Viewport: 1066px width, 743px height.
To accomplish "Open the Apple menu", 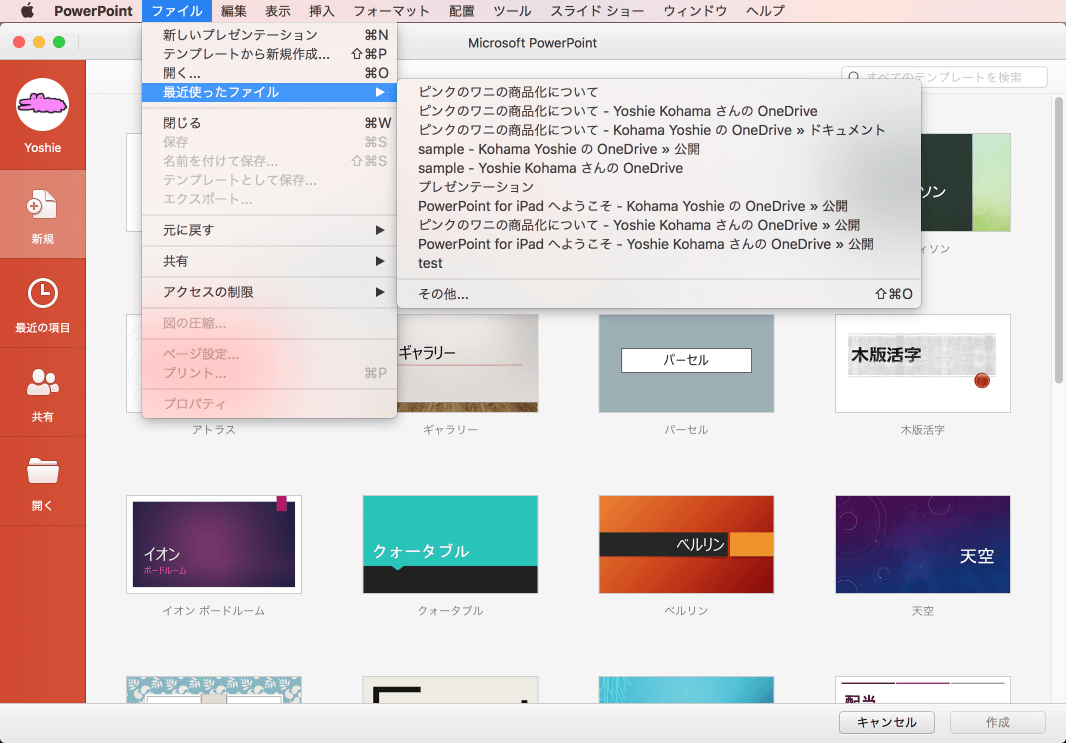I will [x=27, y=10].
